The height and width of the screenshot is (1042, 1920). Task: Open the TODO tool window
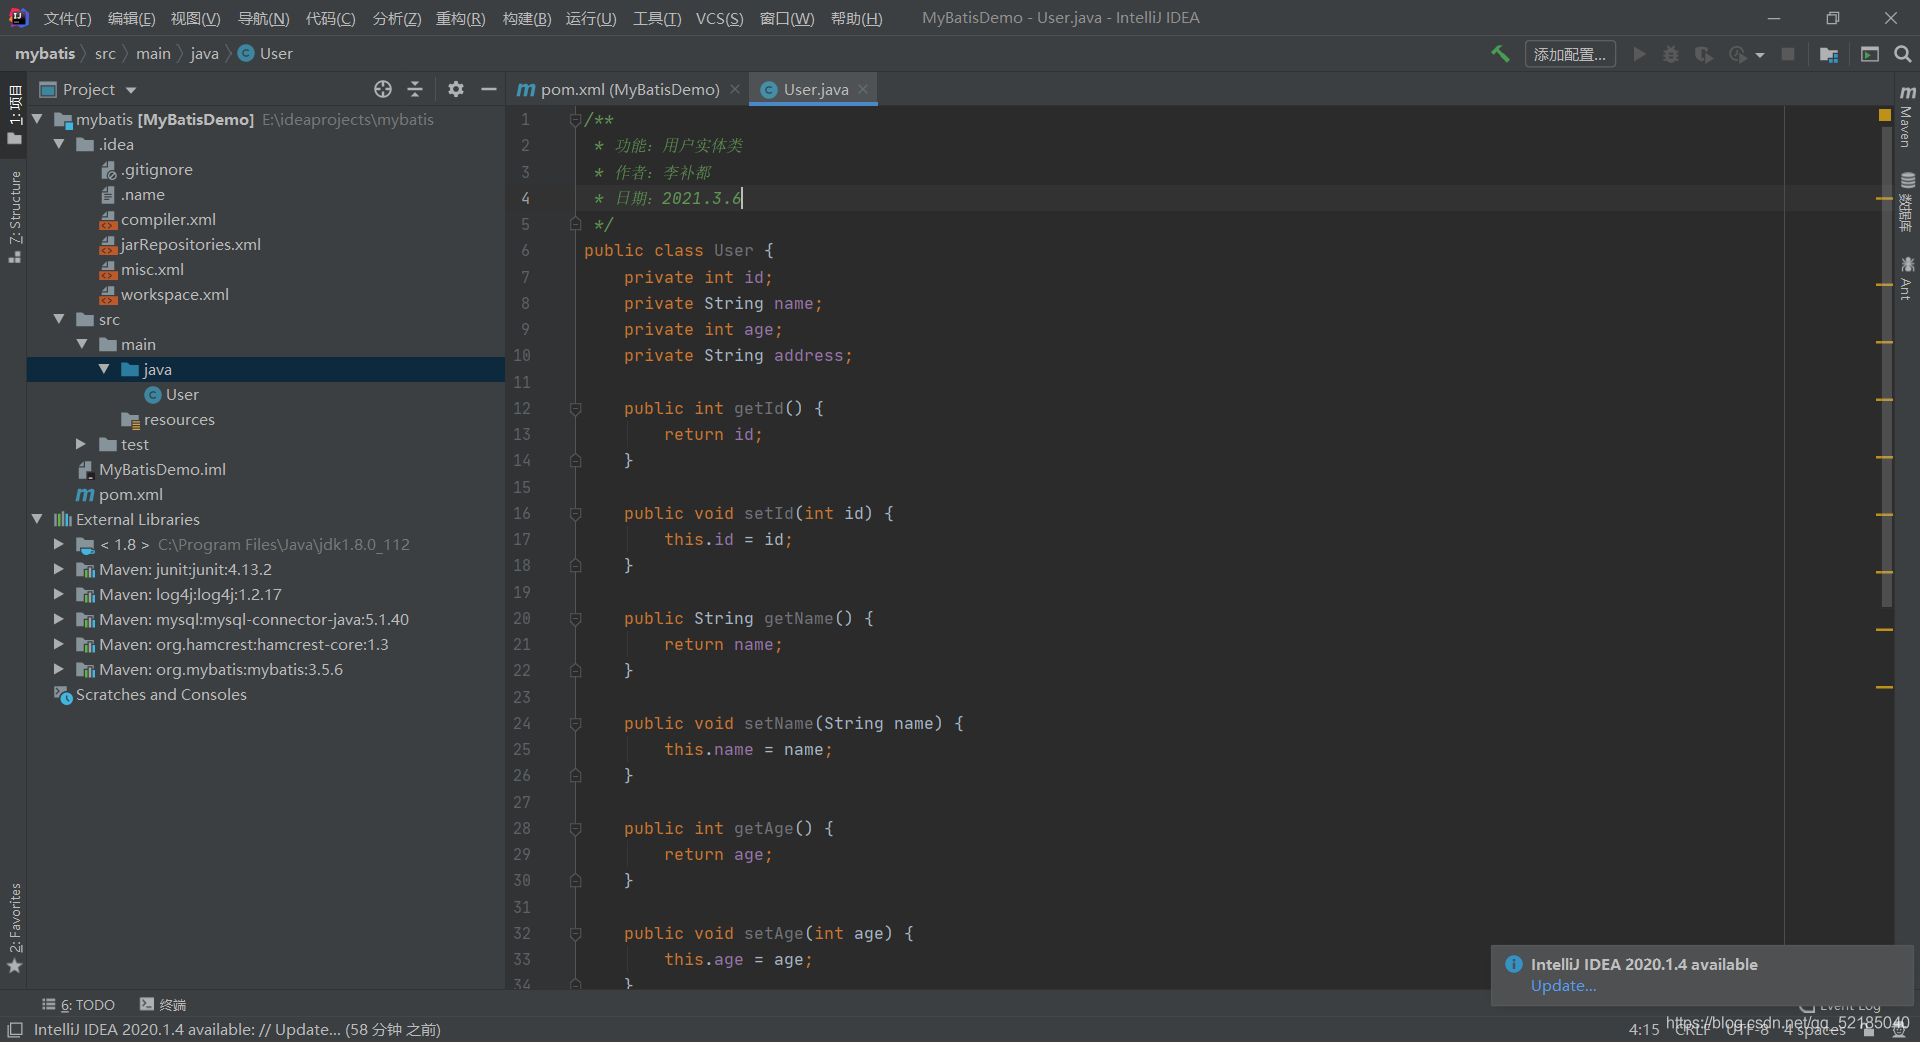pyautogui.click(x=79, y=1005)
